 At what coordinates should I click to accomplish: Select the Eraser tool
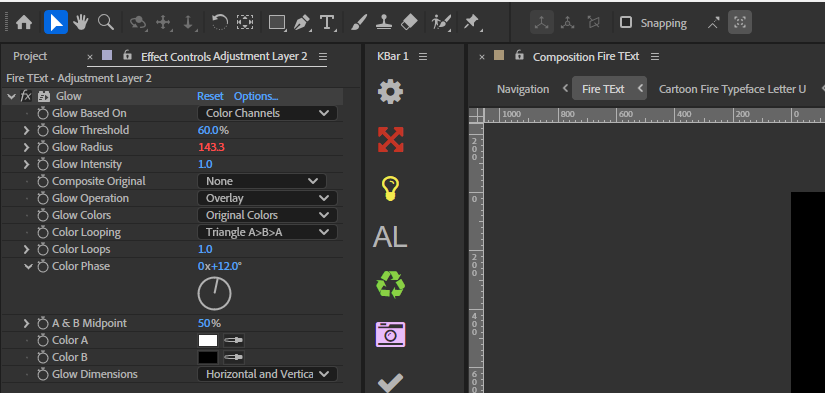click(x=409, y=23)
